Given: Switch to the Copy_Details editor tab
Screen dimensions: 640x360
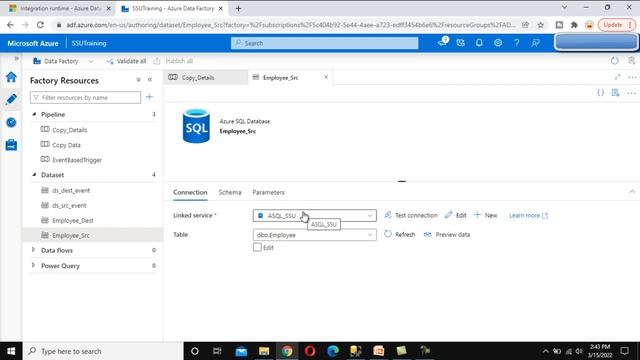Looking at the screenshot, I should tap(206, 77).
